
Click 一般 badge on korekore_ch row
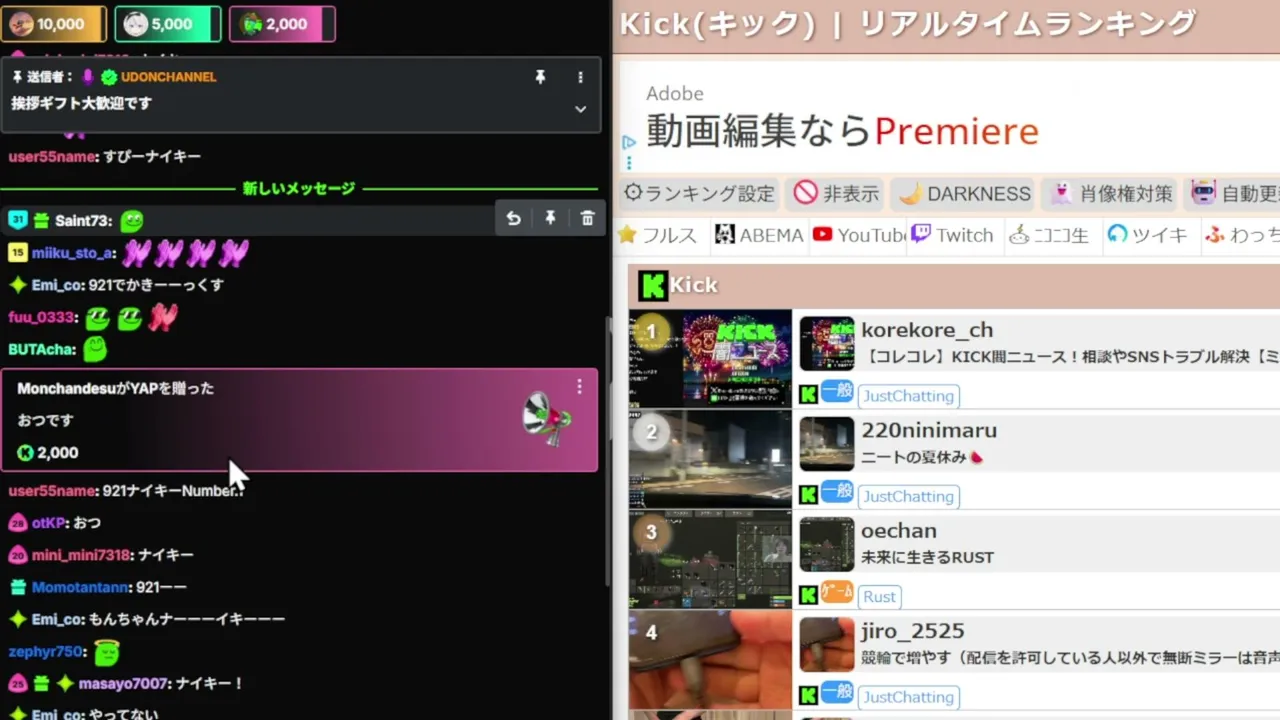point(837,392)
